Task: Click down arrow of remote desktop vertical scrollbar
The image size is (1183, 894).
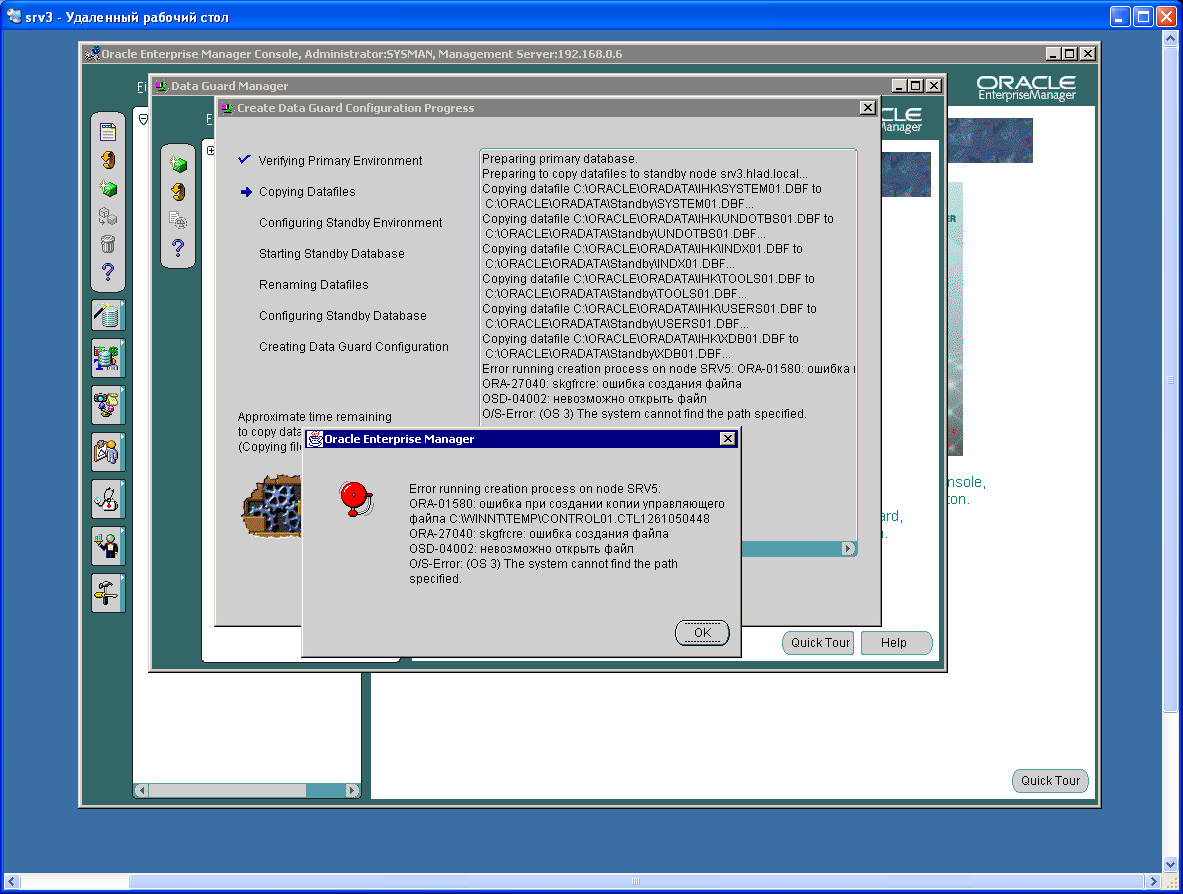Action: [1170, 865]
